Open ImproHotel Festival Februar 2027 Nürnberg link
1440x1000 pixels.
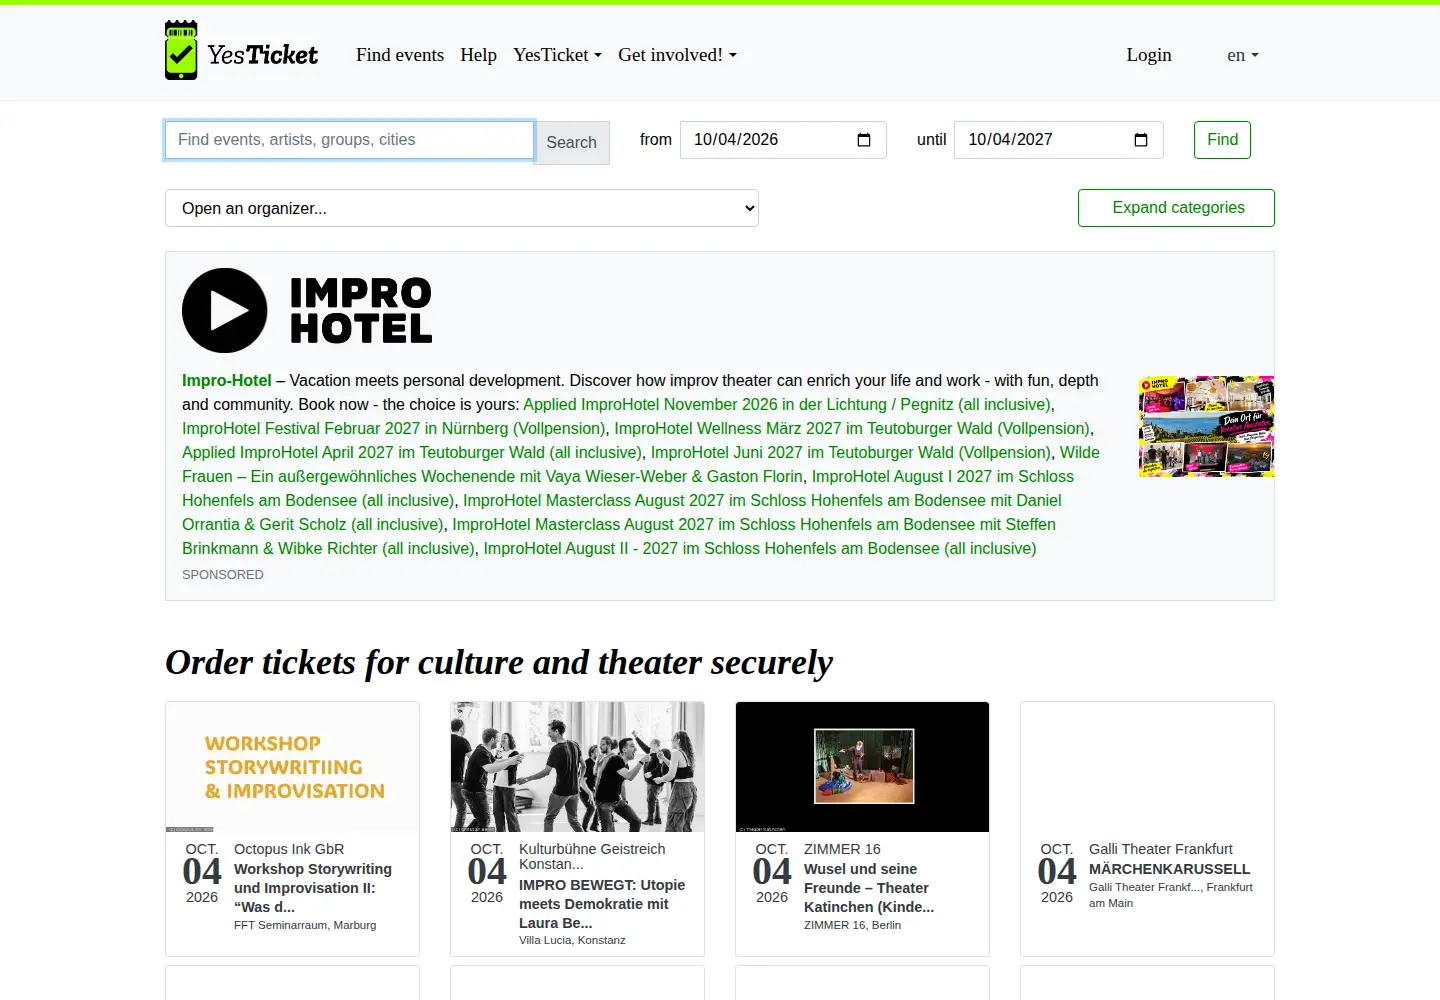click(x=394, y=428)
